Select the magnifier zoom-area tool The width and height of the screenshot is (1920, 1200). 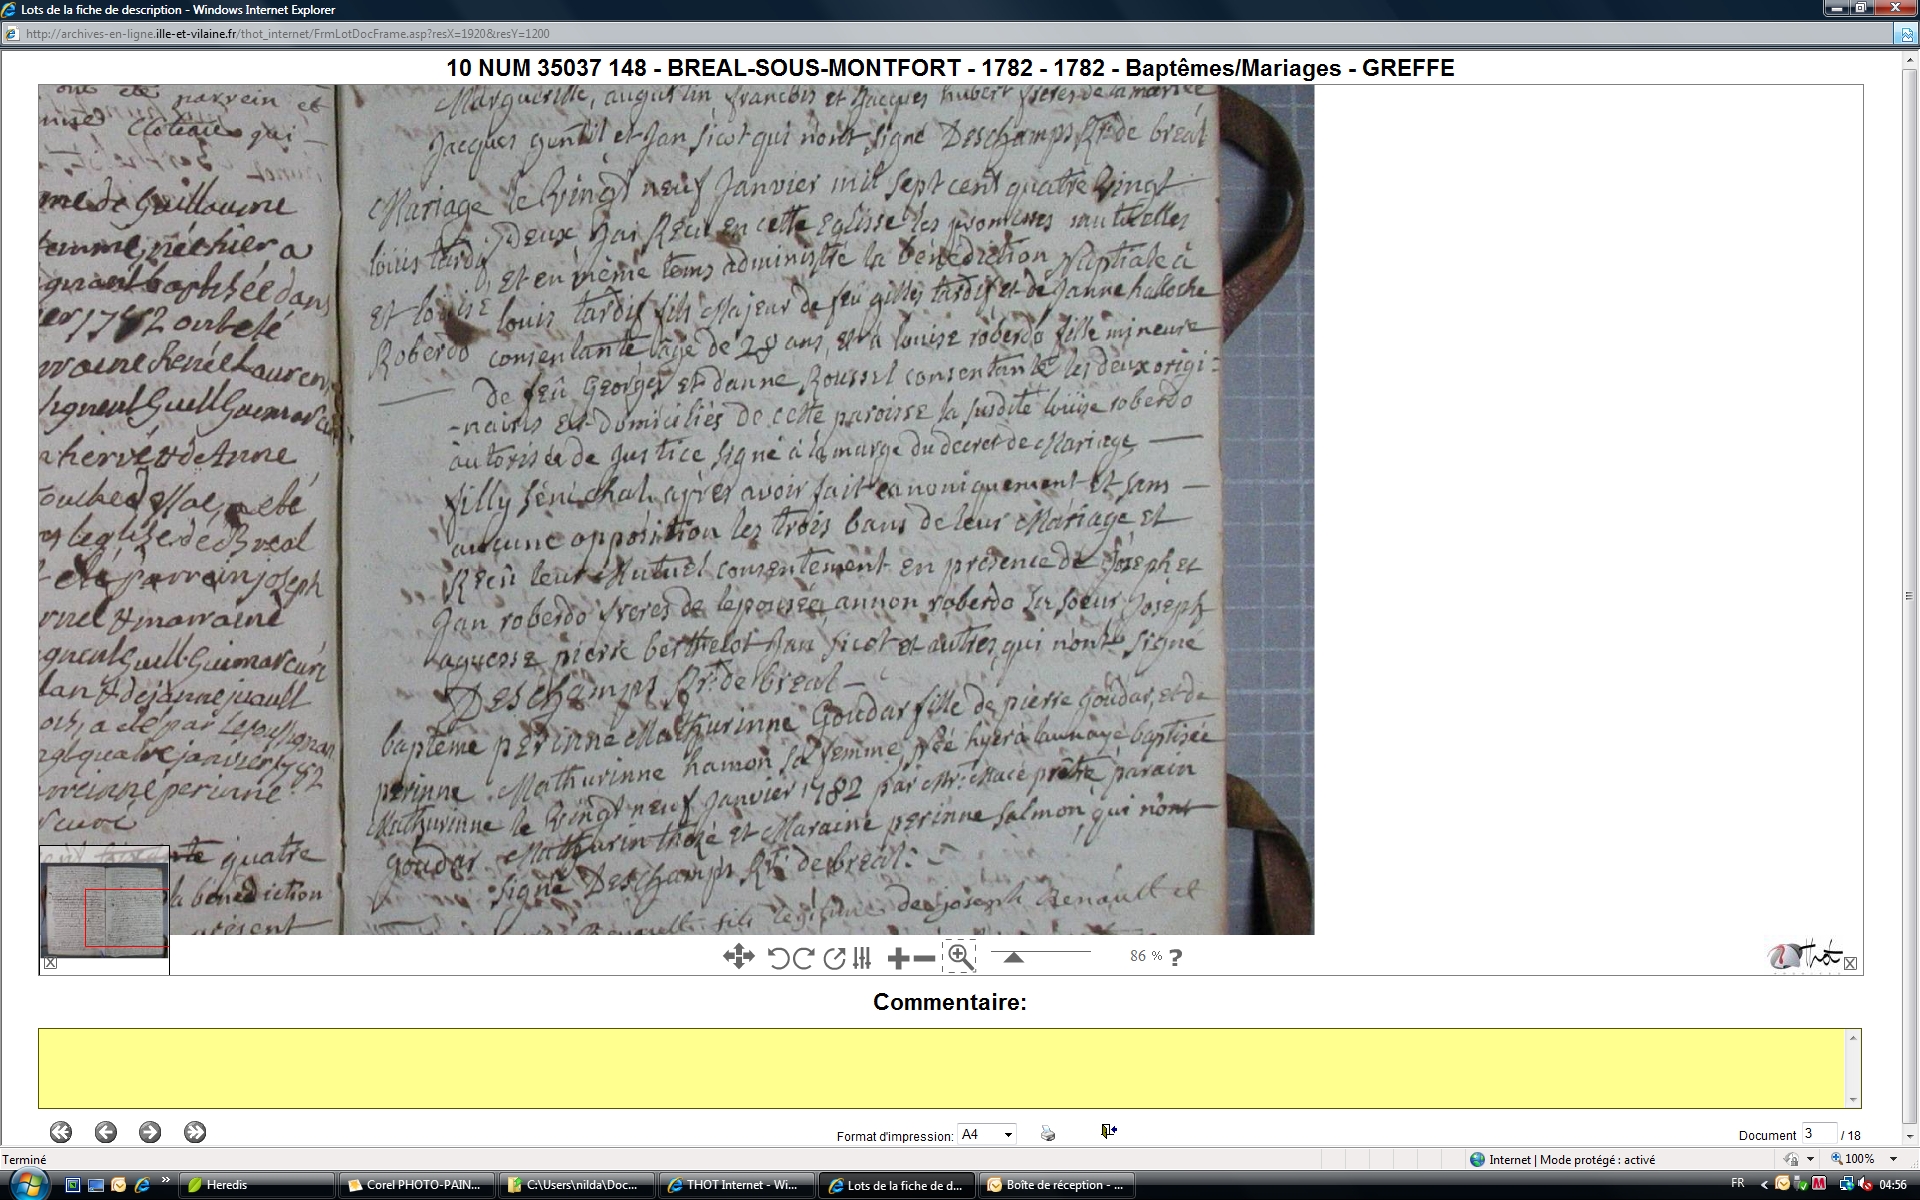point(959,956)
